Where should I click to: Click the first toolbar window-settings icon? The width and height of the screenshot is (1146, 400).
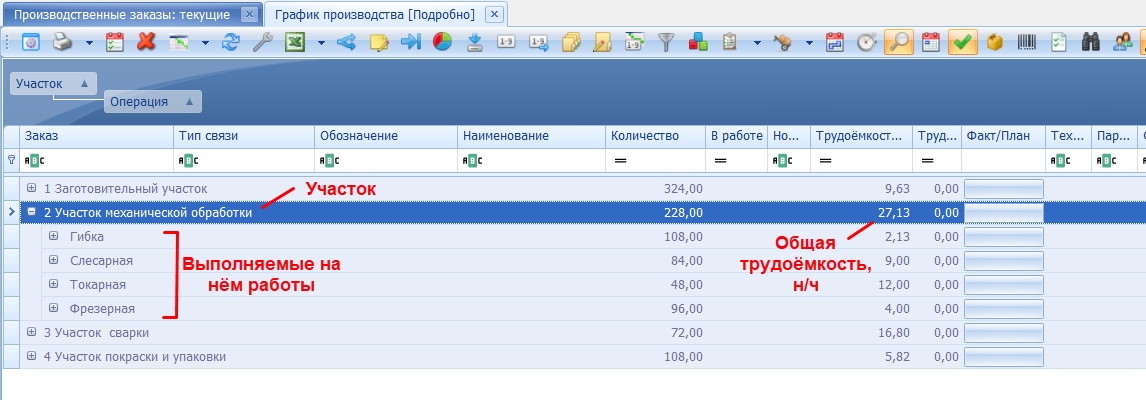tap(31, 42)
